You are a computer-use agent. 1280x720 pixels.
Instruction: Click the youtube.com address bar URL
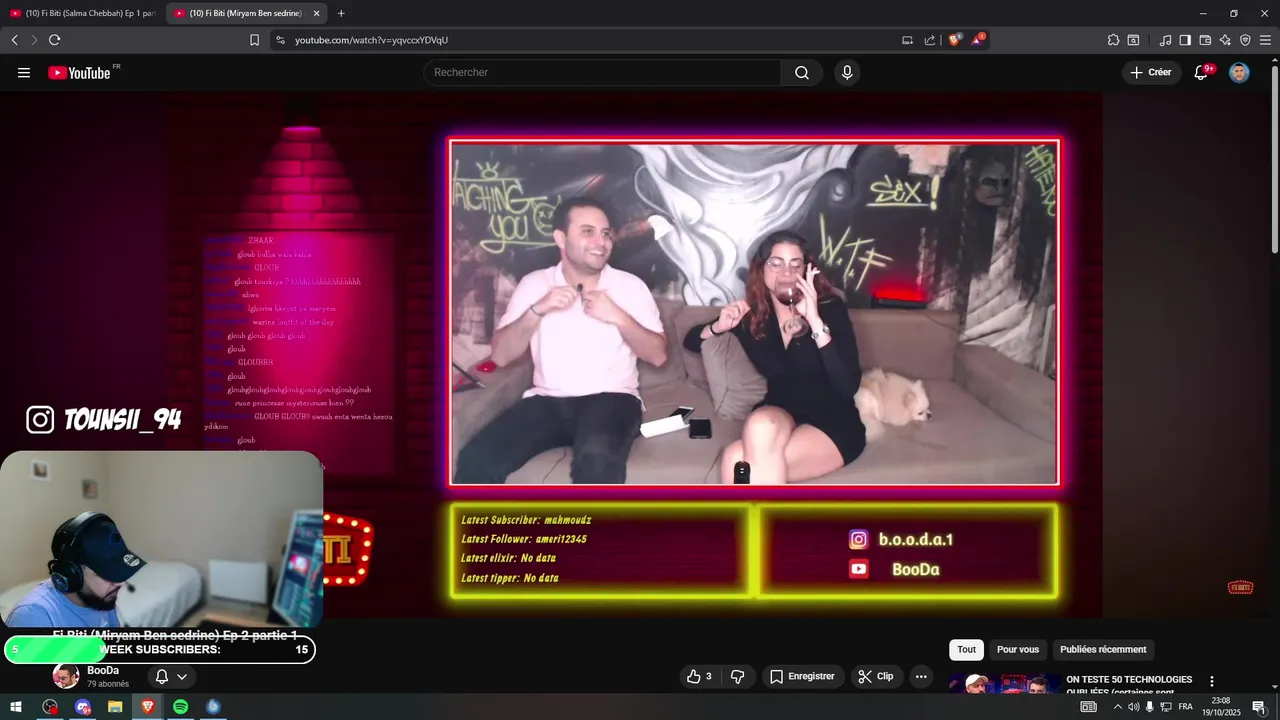371,40
